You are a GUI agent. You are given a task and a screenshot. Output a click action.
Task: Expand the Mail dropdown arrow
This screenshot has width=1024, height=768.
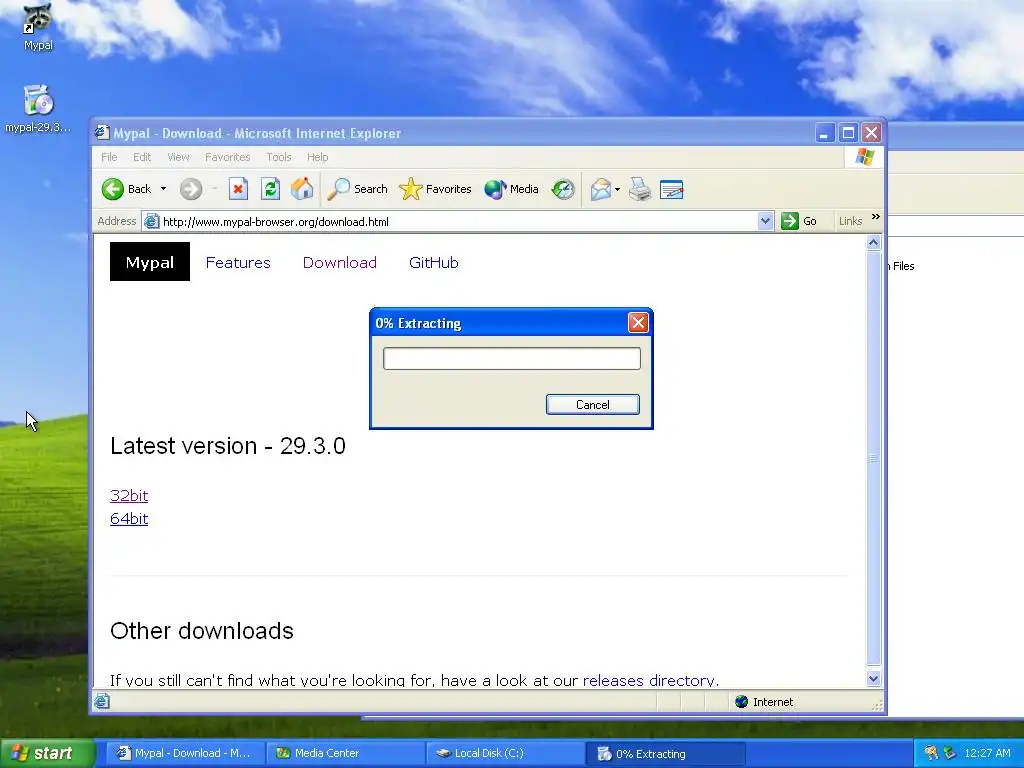point(617,190)
